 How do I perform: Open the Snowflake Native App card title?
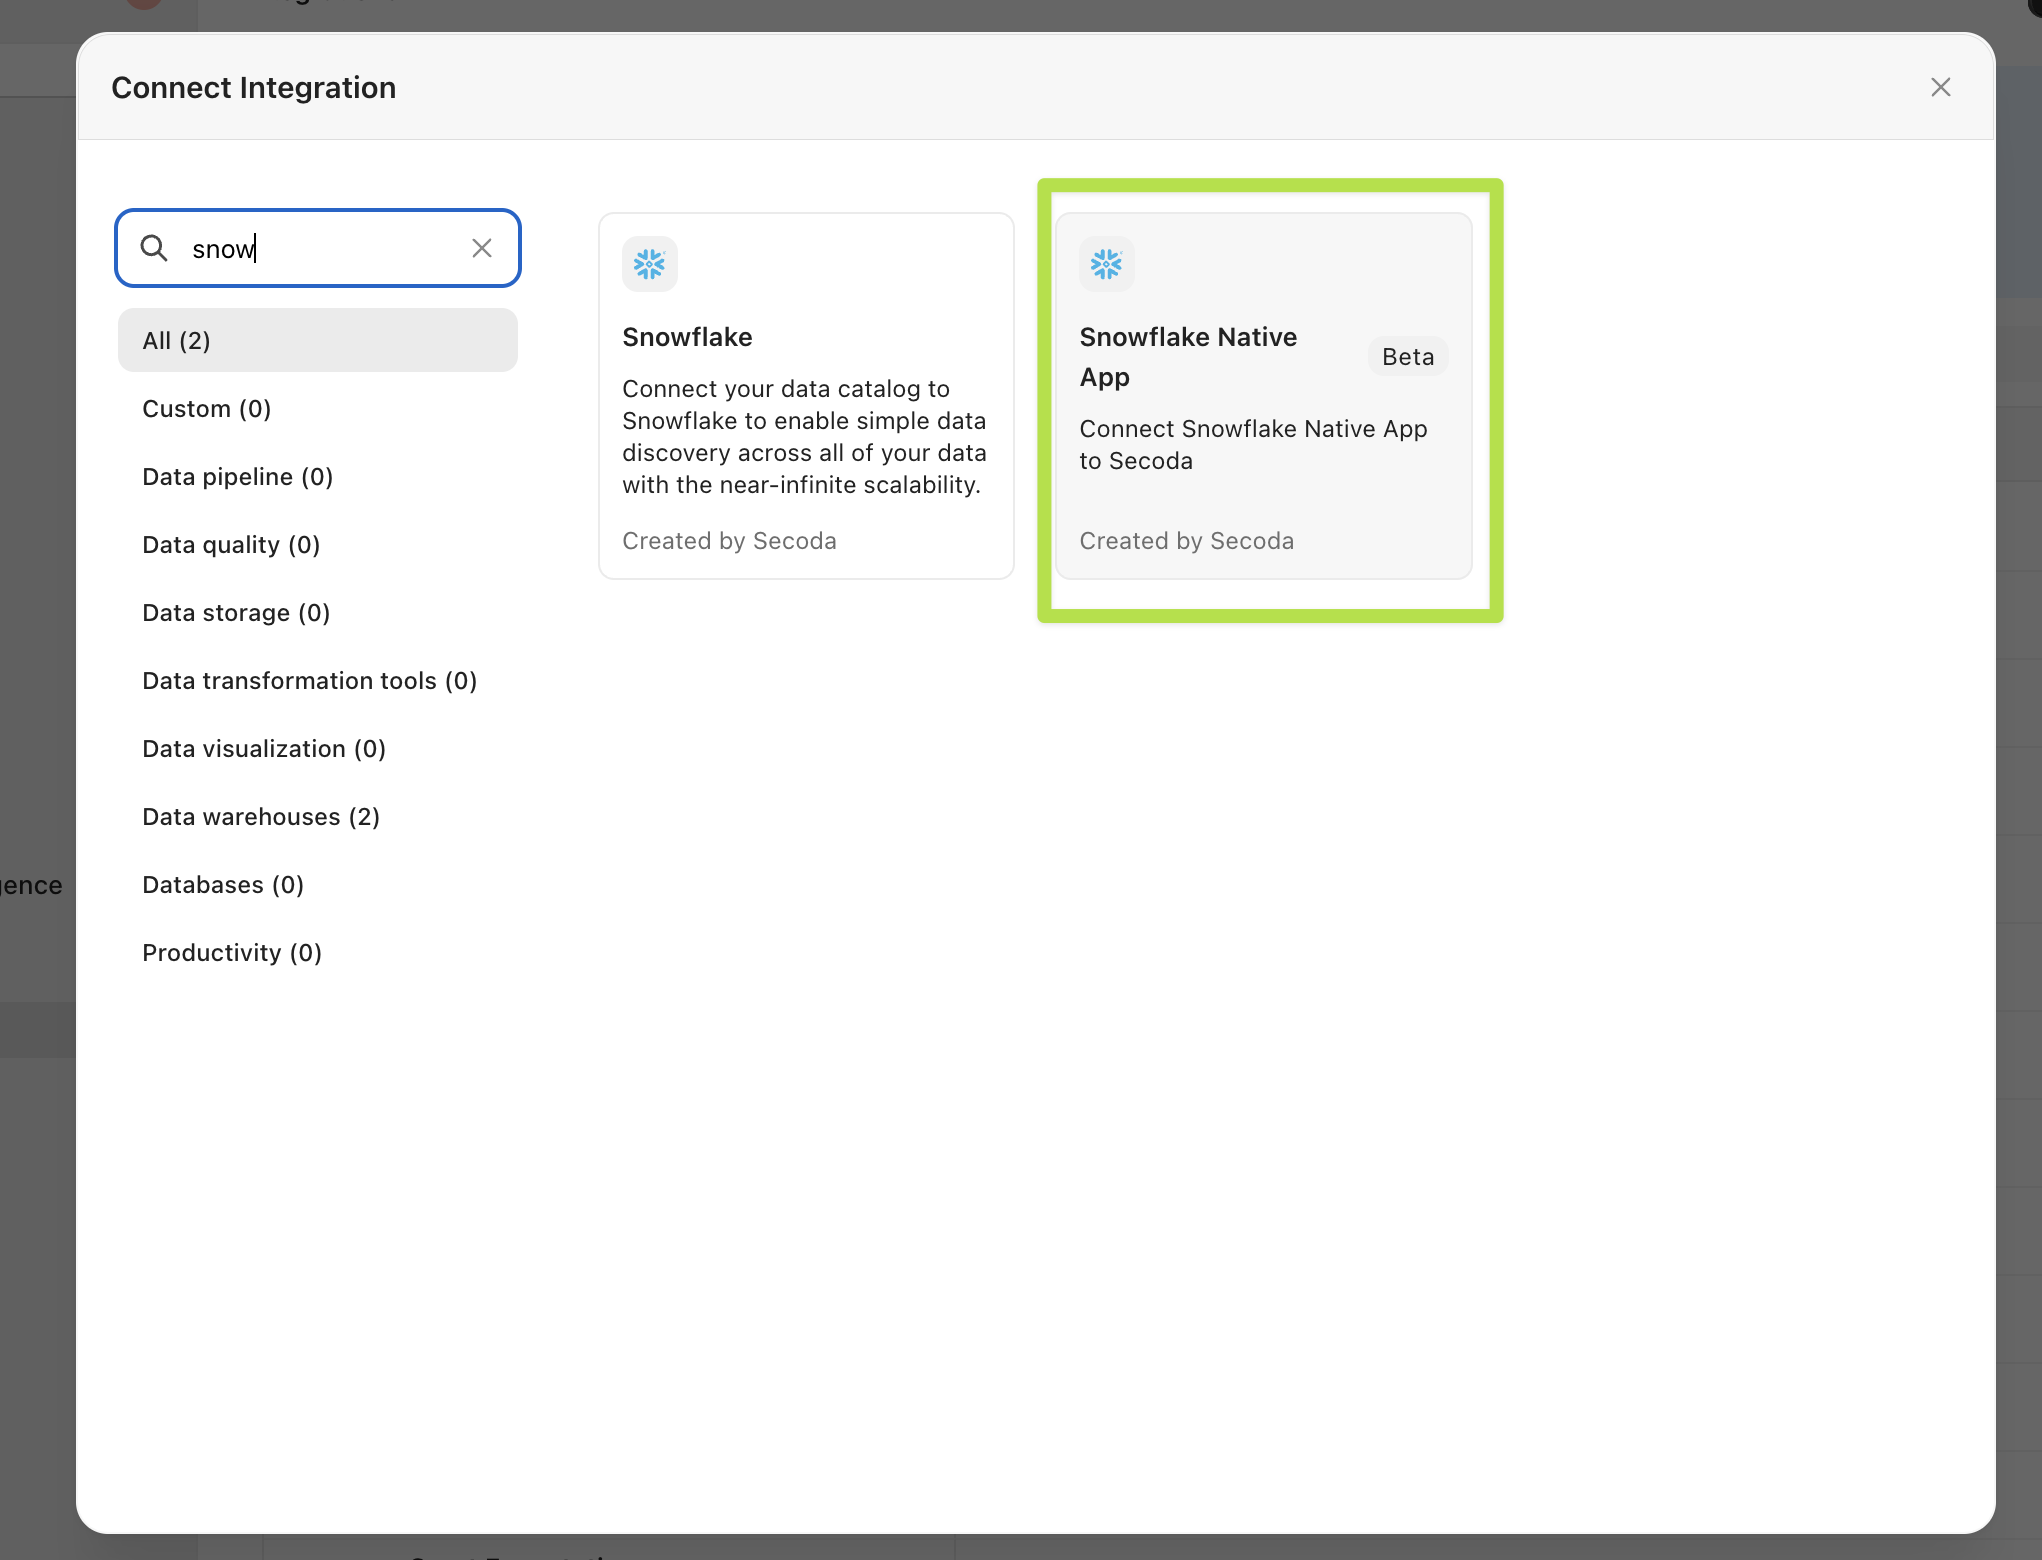click(1188, 356)
